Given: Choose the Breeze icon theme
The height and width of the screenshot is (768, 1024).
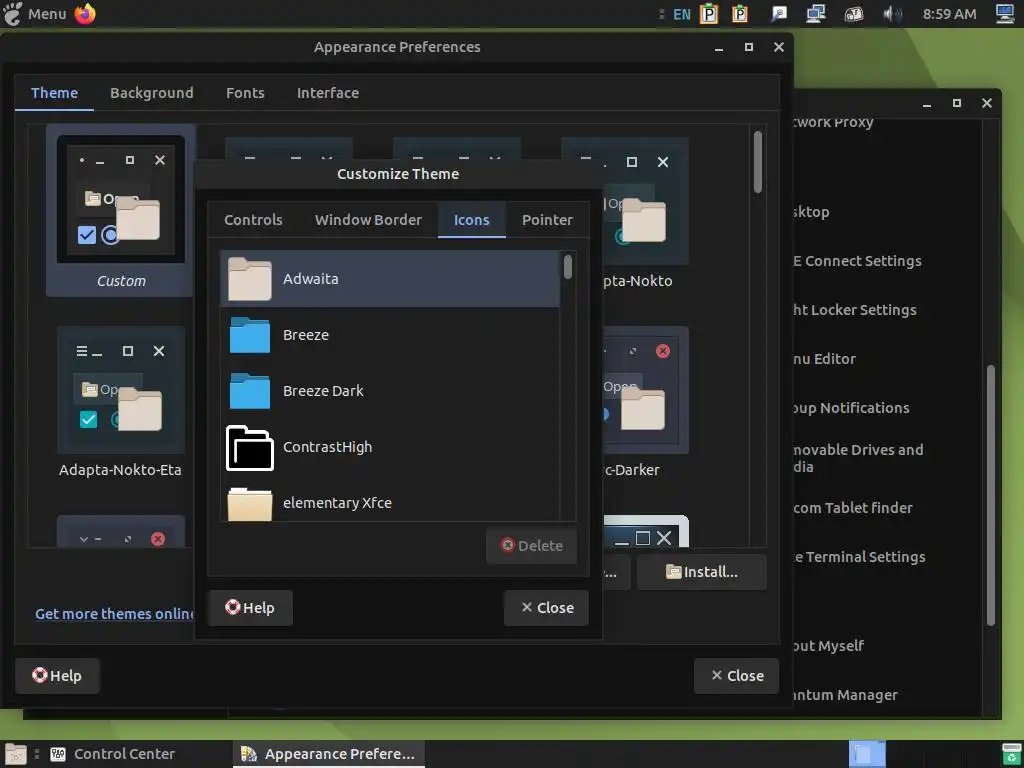Looking at the screenshot, I should [x=390, y=335].
